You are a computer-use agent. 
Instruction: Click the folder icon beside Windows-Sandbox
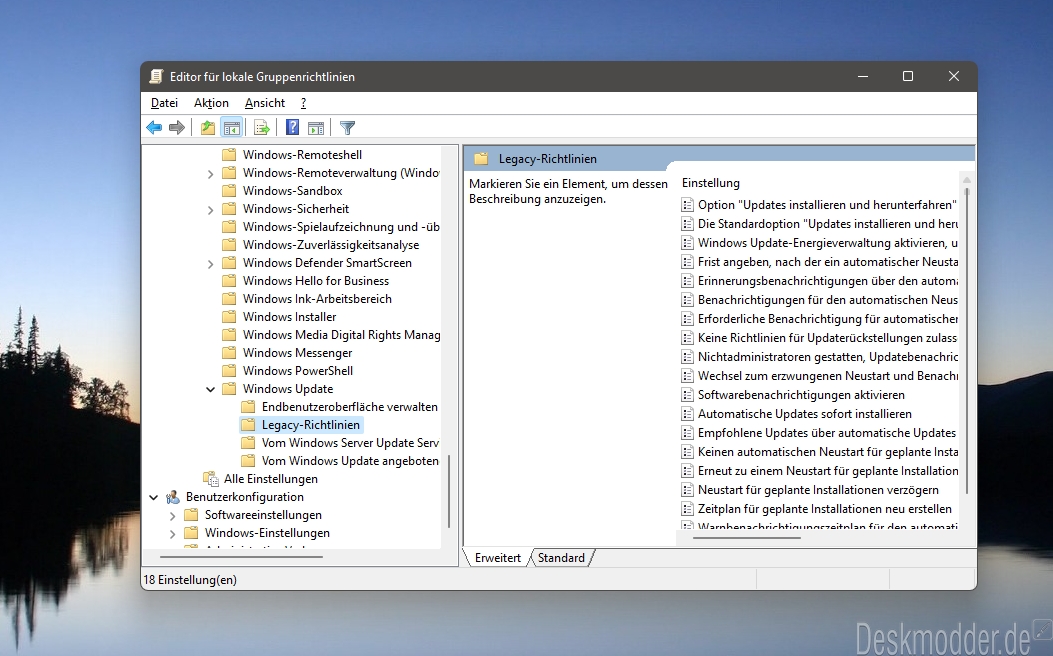coord(229,191)
